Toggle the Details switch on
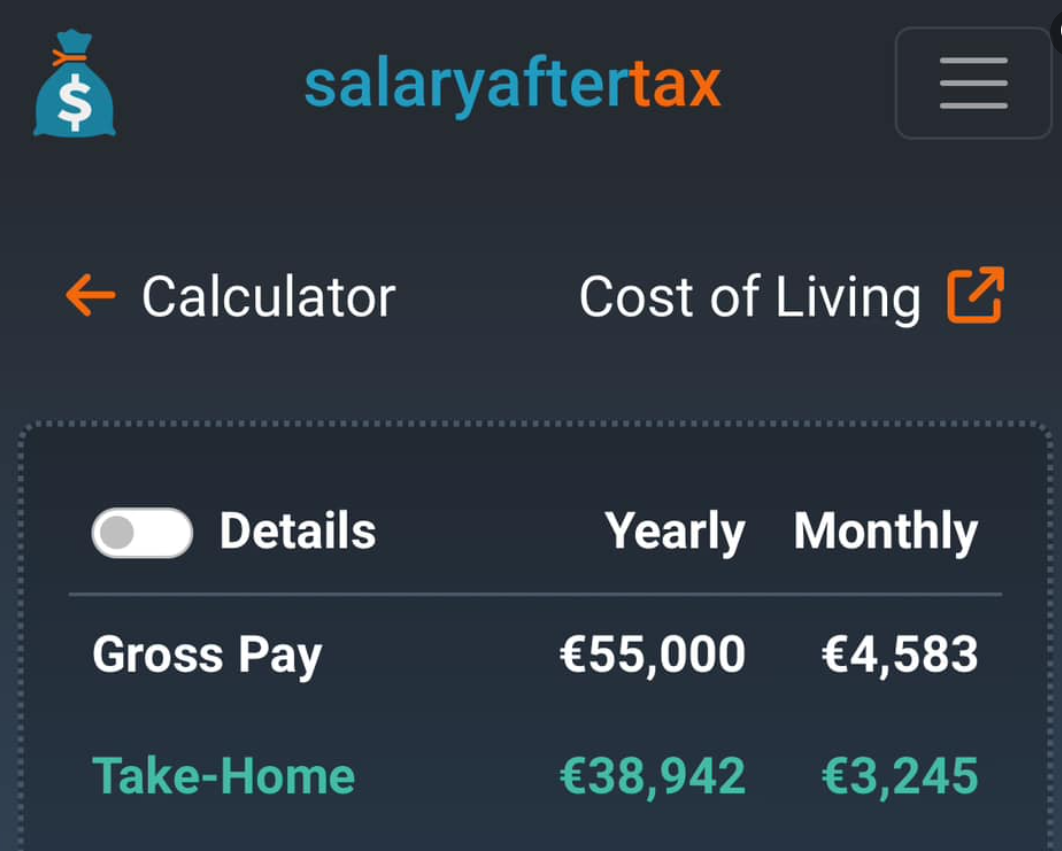The image size is (1062, 851). click(142, 532)
